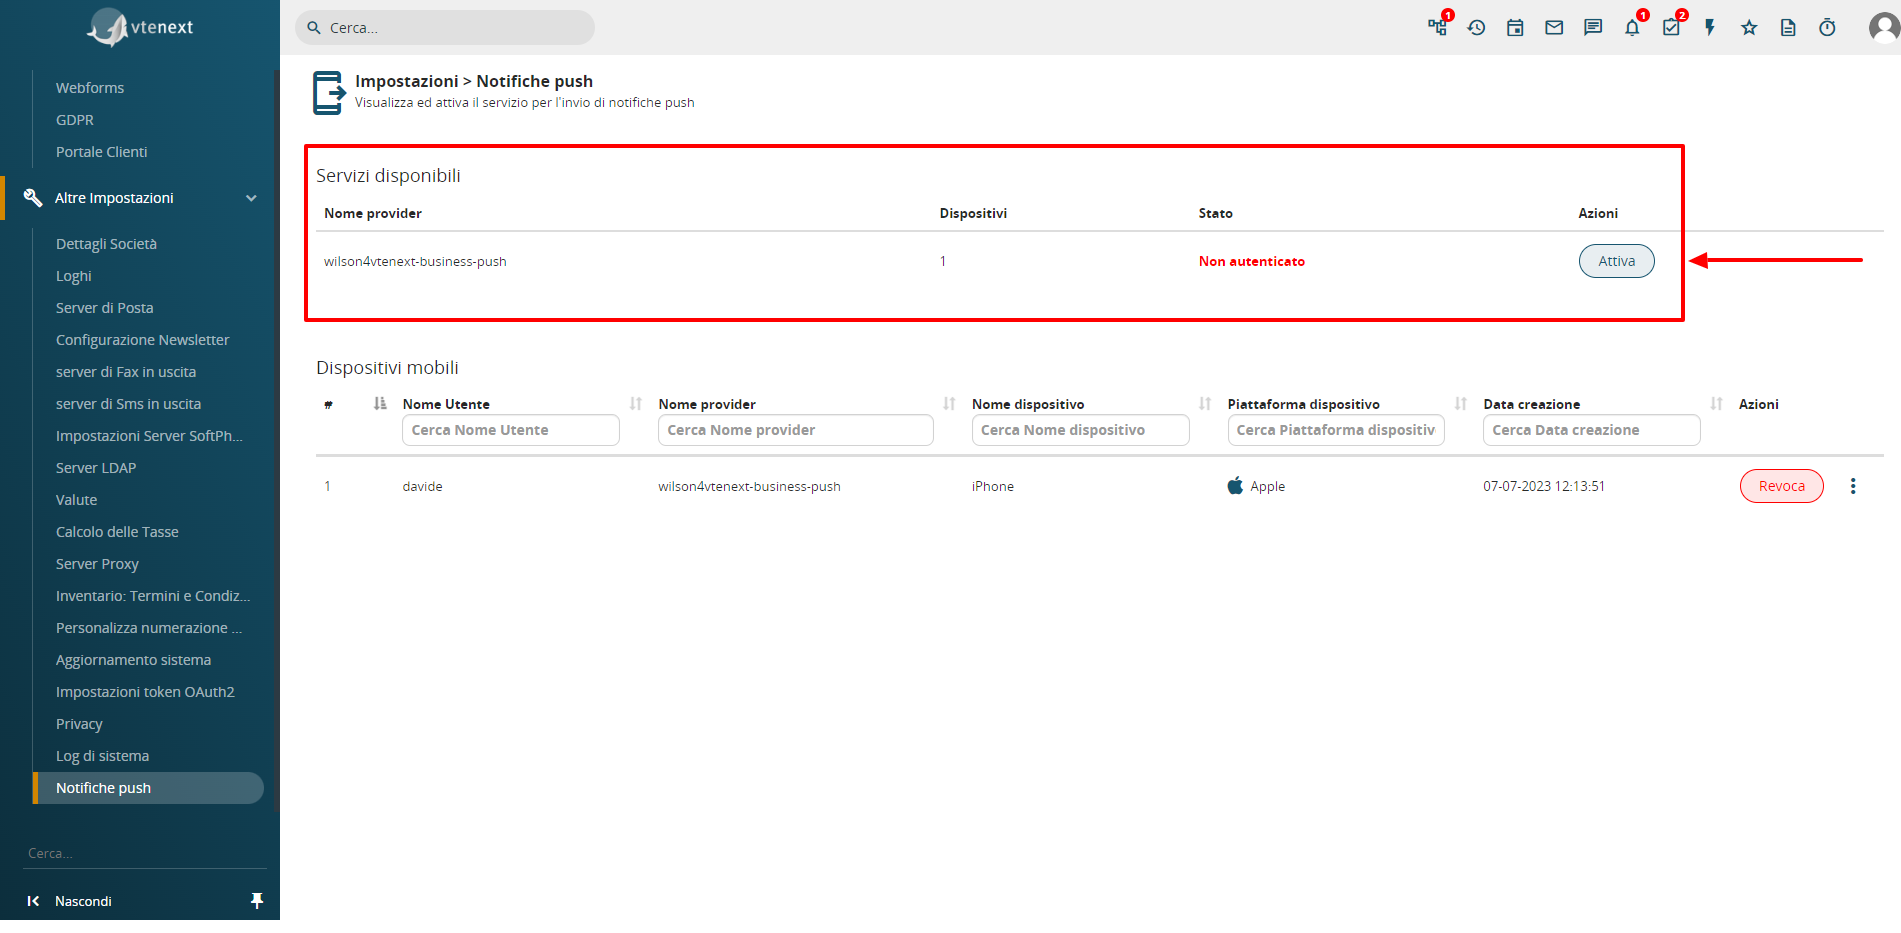The width and height of the screenshot is (1901, 933).
Task: Open Portale Clienti in the sidebar
Action: (101, 152)
